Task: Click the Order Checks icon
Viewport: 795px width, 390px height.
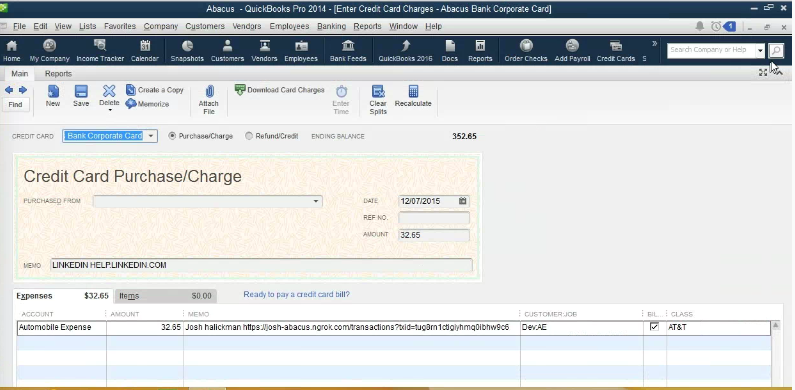Action: 526,51
